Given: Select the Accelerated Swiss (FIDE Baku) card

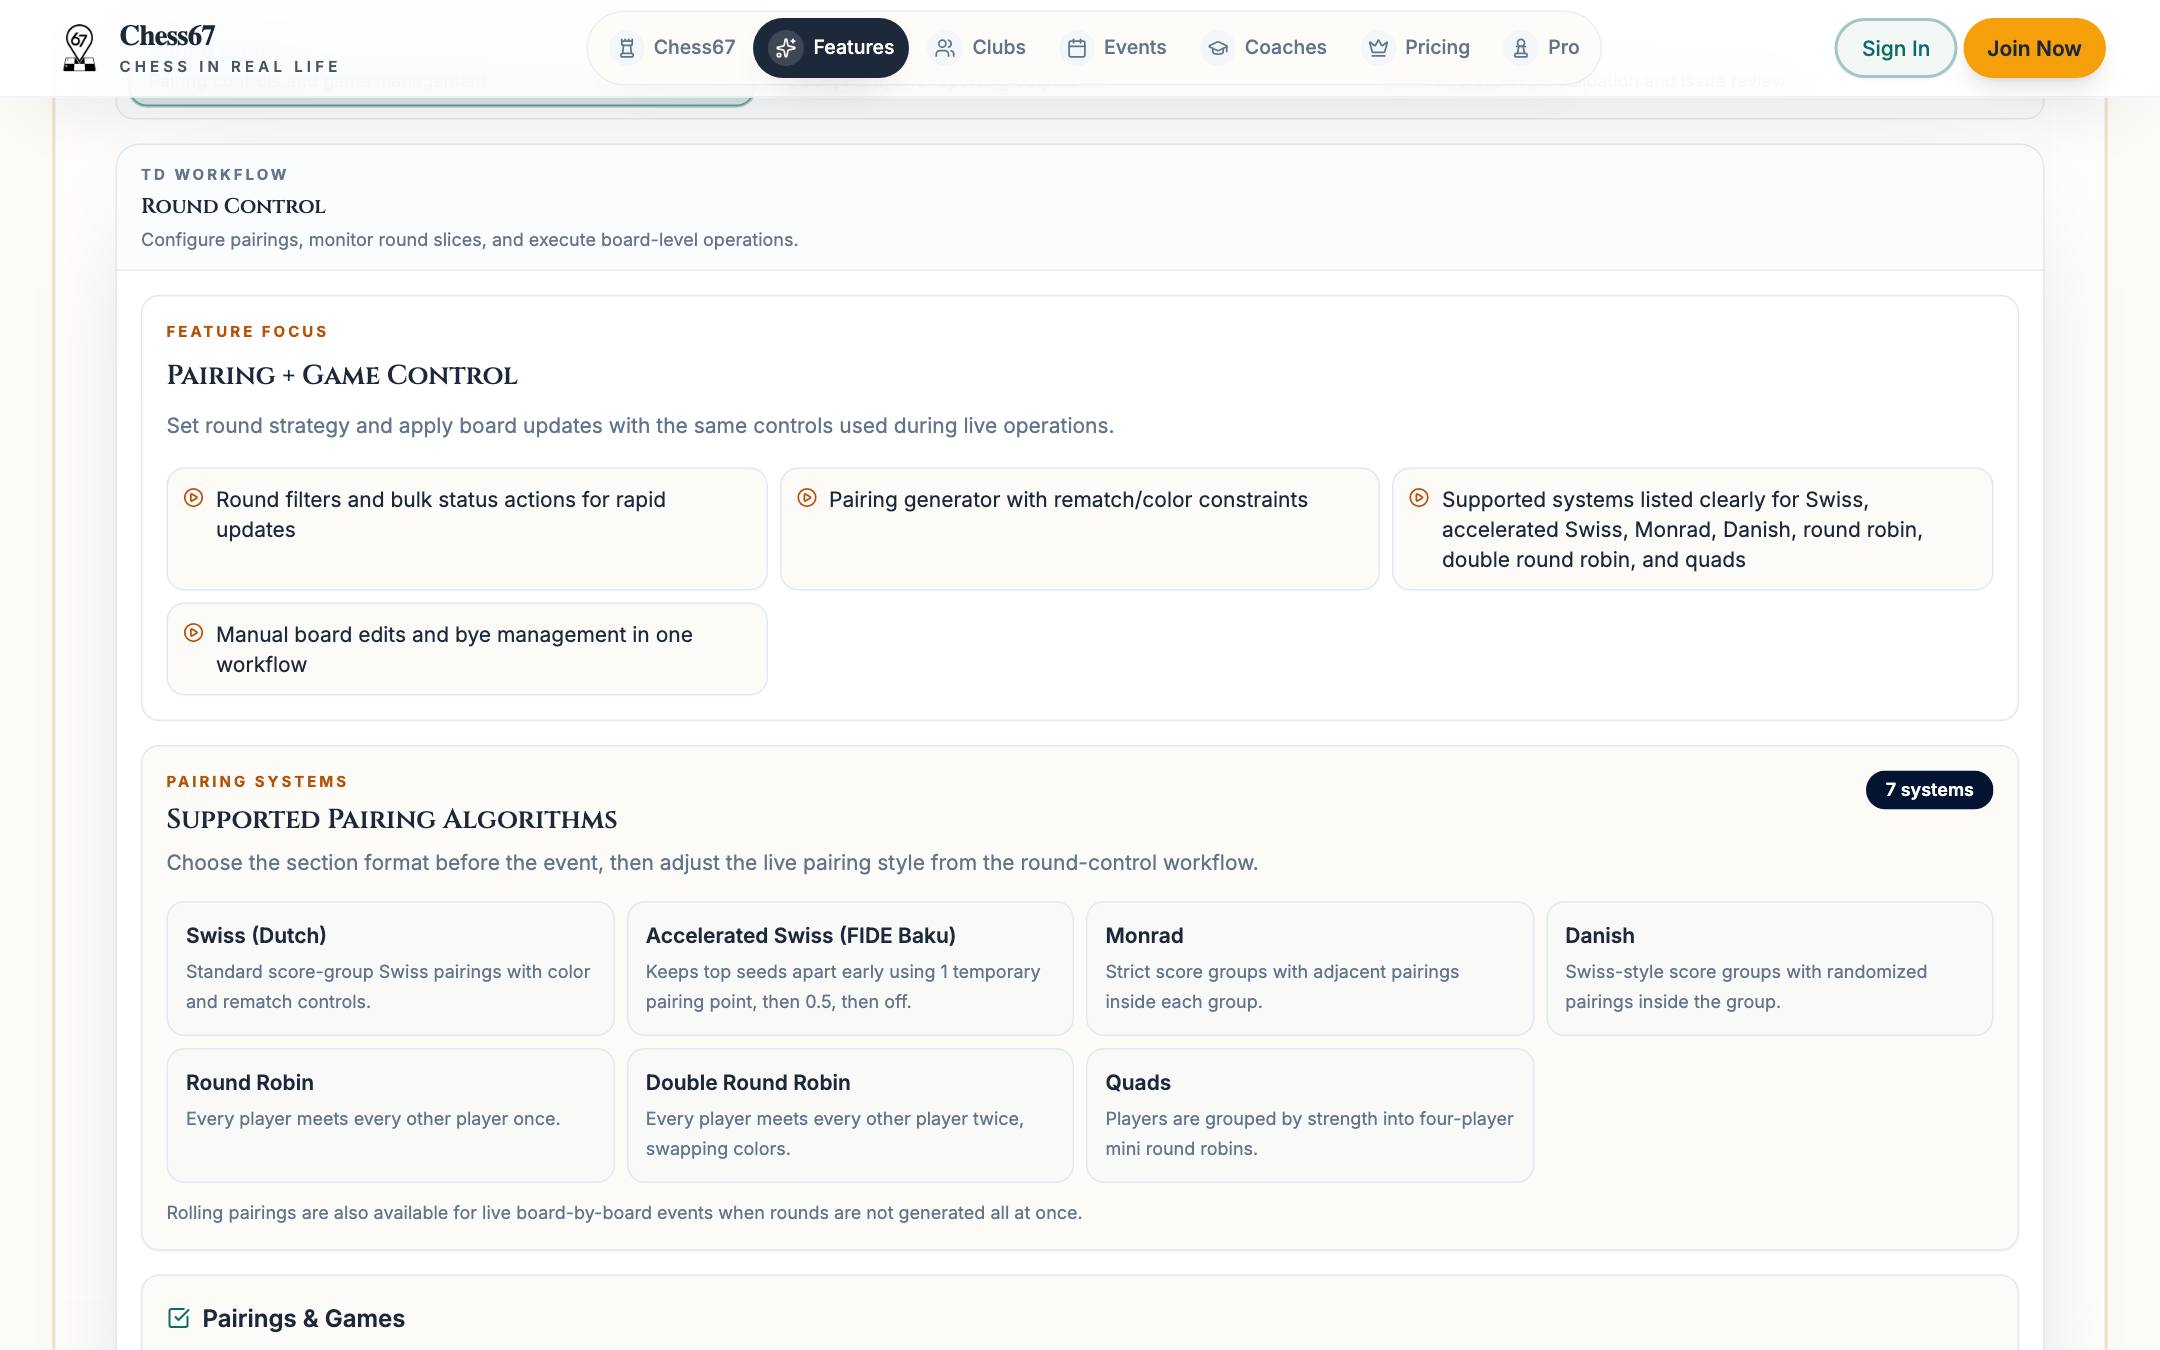Looking at the screenshot, I should [850, 968].
